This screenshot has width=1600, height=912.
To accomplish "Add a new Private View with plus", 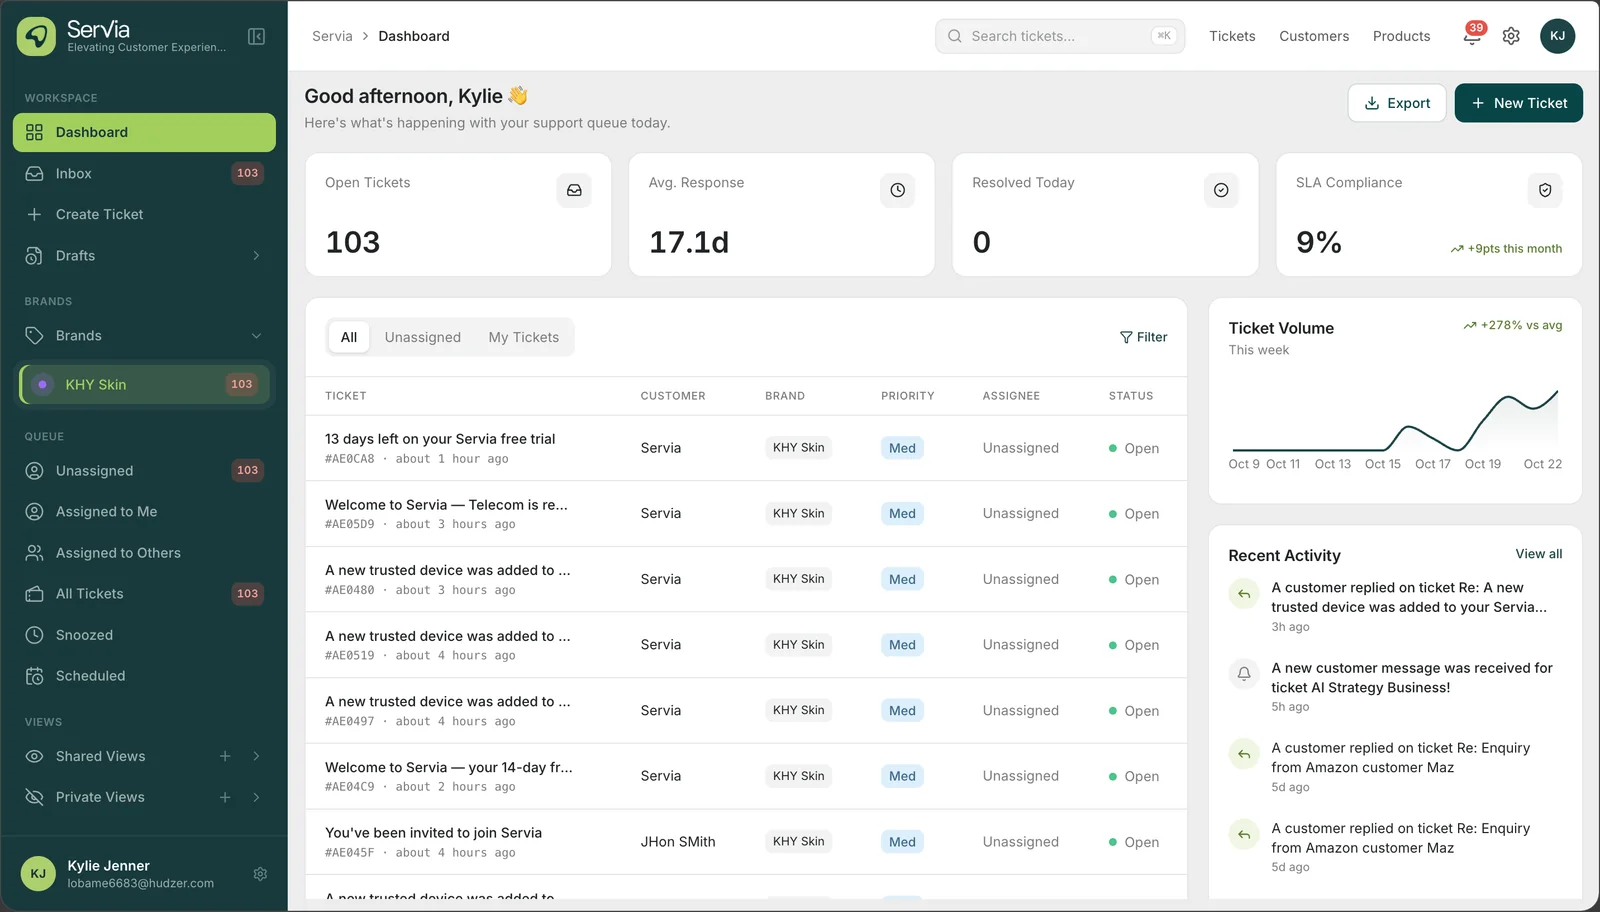I will (225, 797).
